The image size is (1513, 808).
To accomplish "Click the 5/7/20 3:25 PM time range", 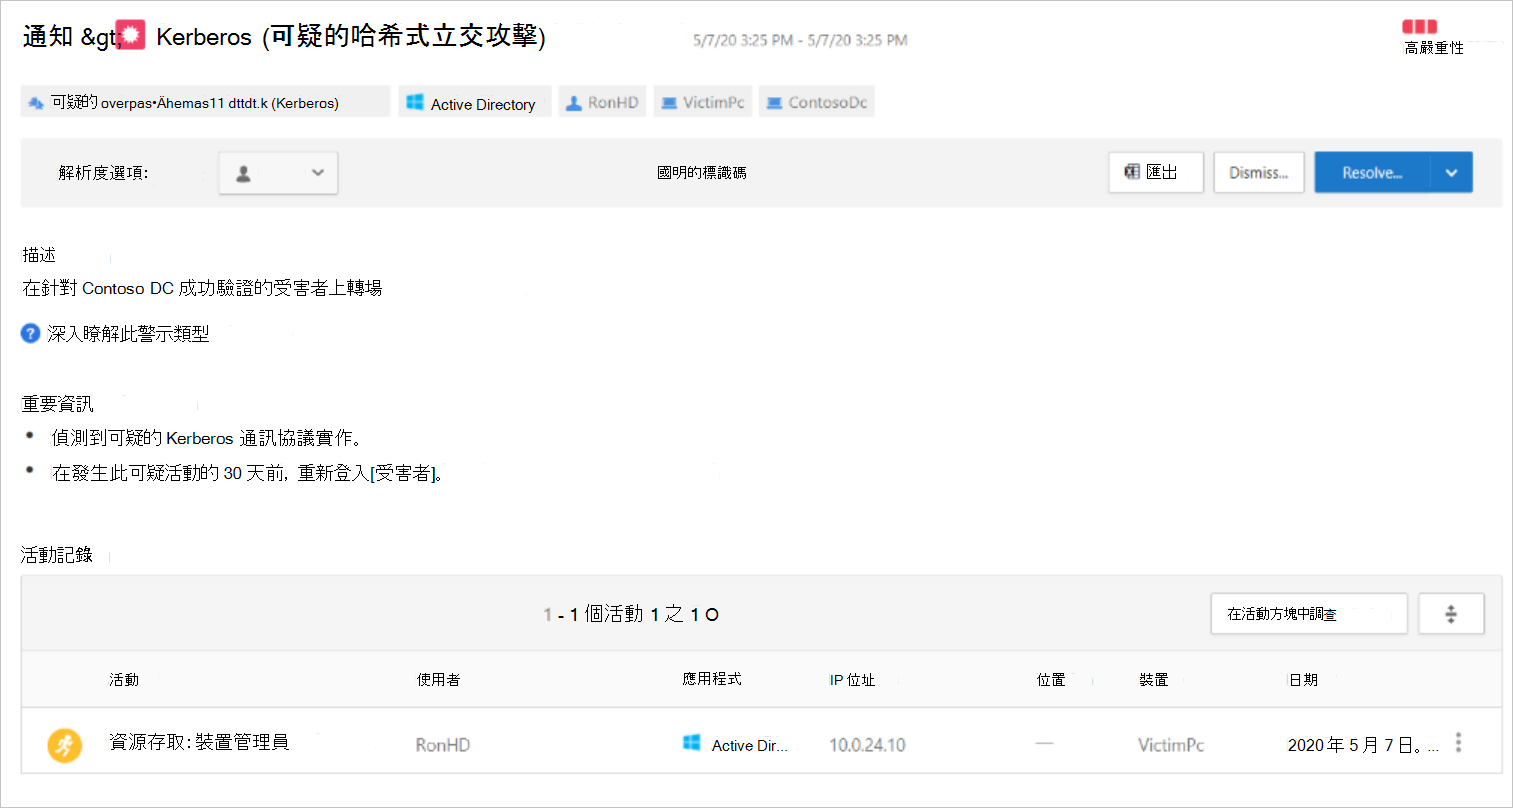I will (800, 40).
